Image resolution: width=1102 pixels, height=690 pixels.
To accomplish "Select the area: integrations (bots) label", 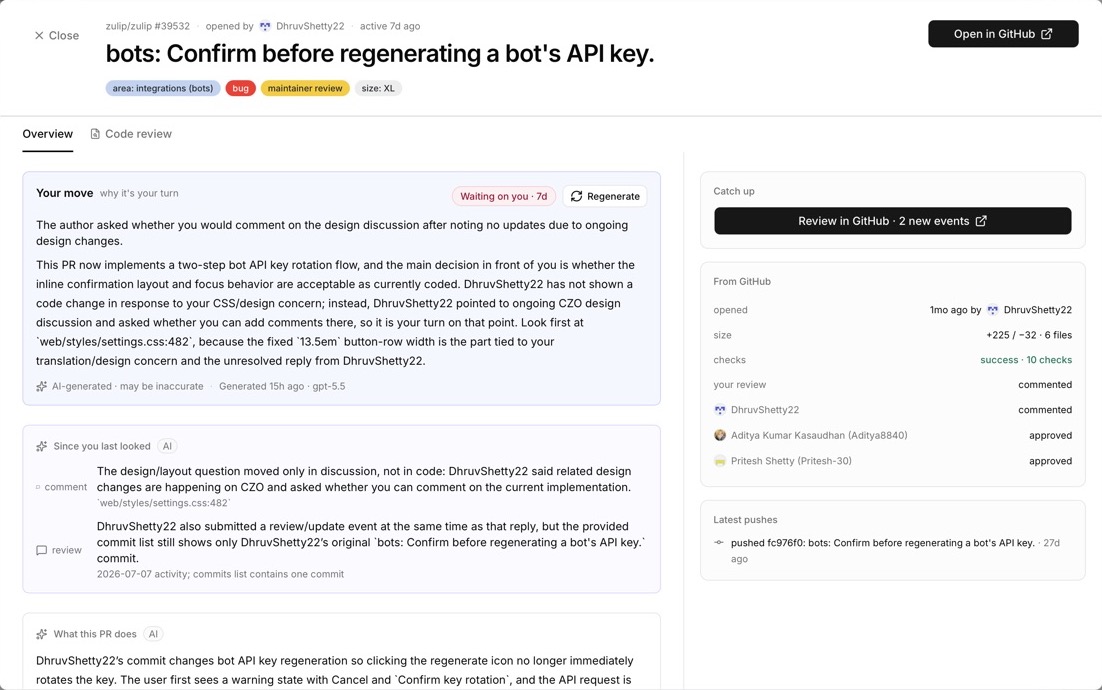I will 163,88.
